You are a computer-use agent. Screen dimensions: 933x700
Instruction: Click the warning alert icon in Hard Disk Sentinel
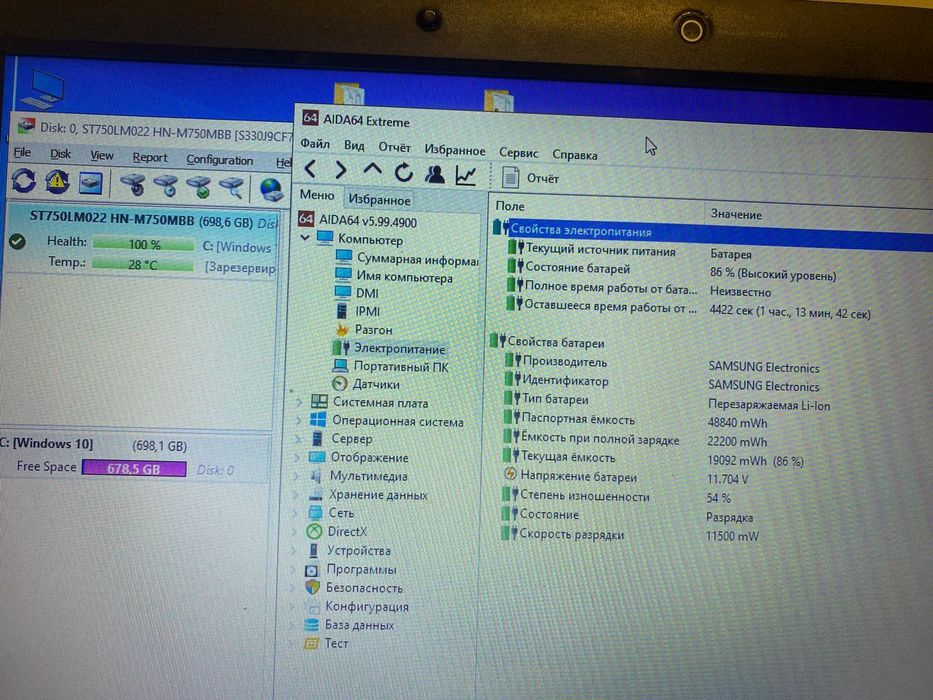57,182
